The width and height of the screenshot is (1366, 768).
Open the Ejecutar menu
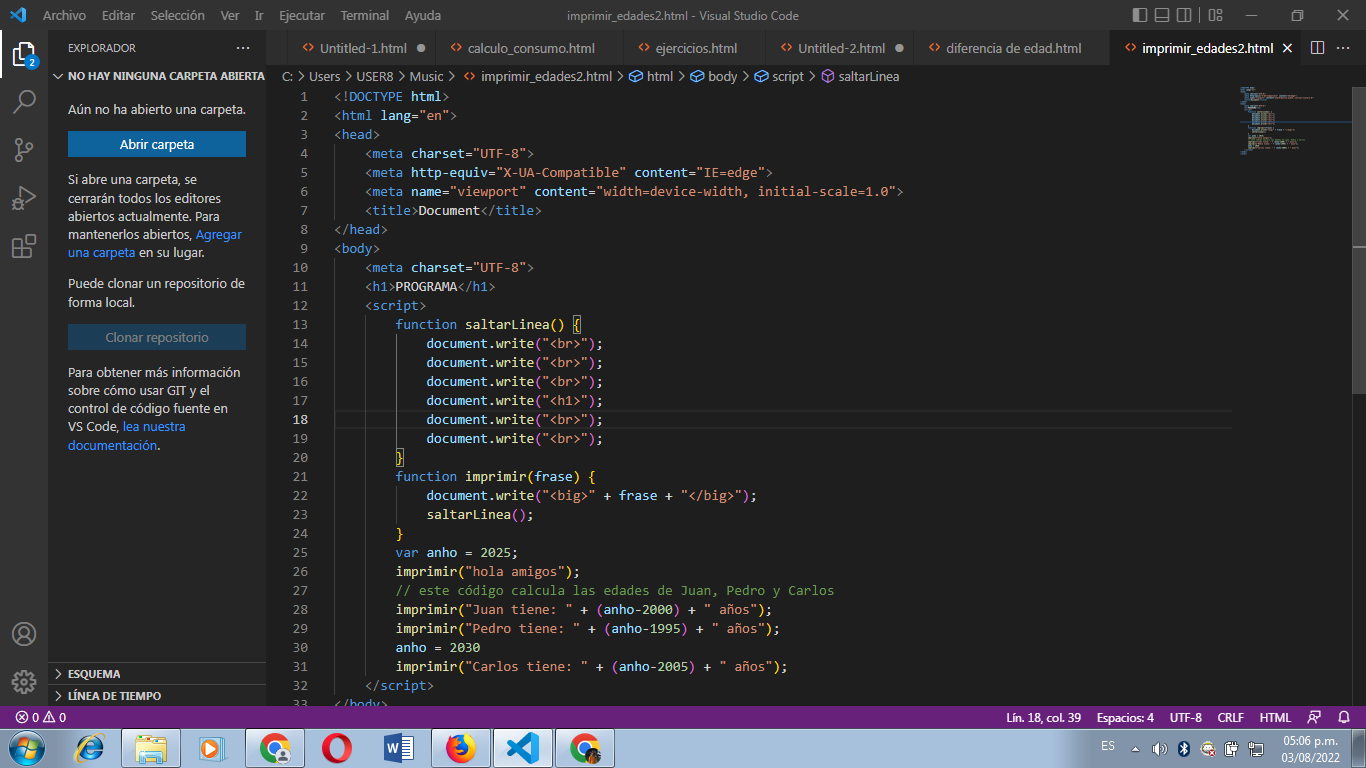tap(302, 16)
